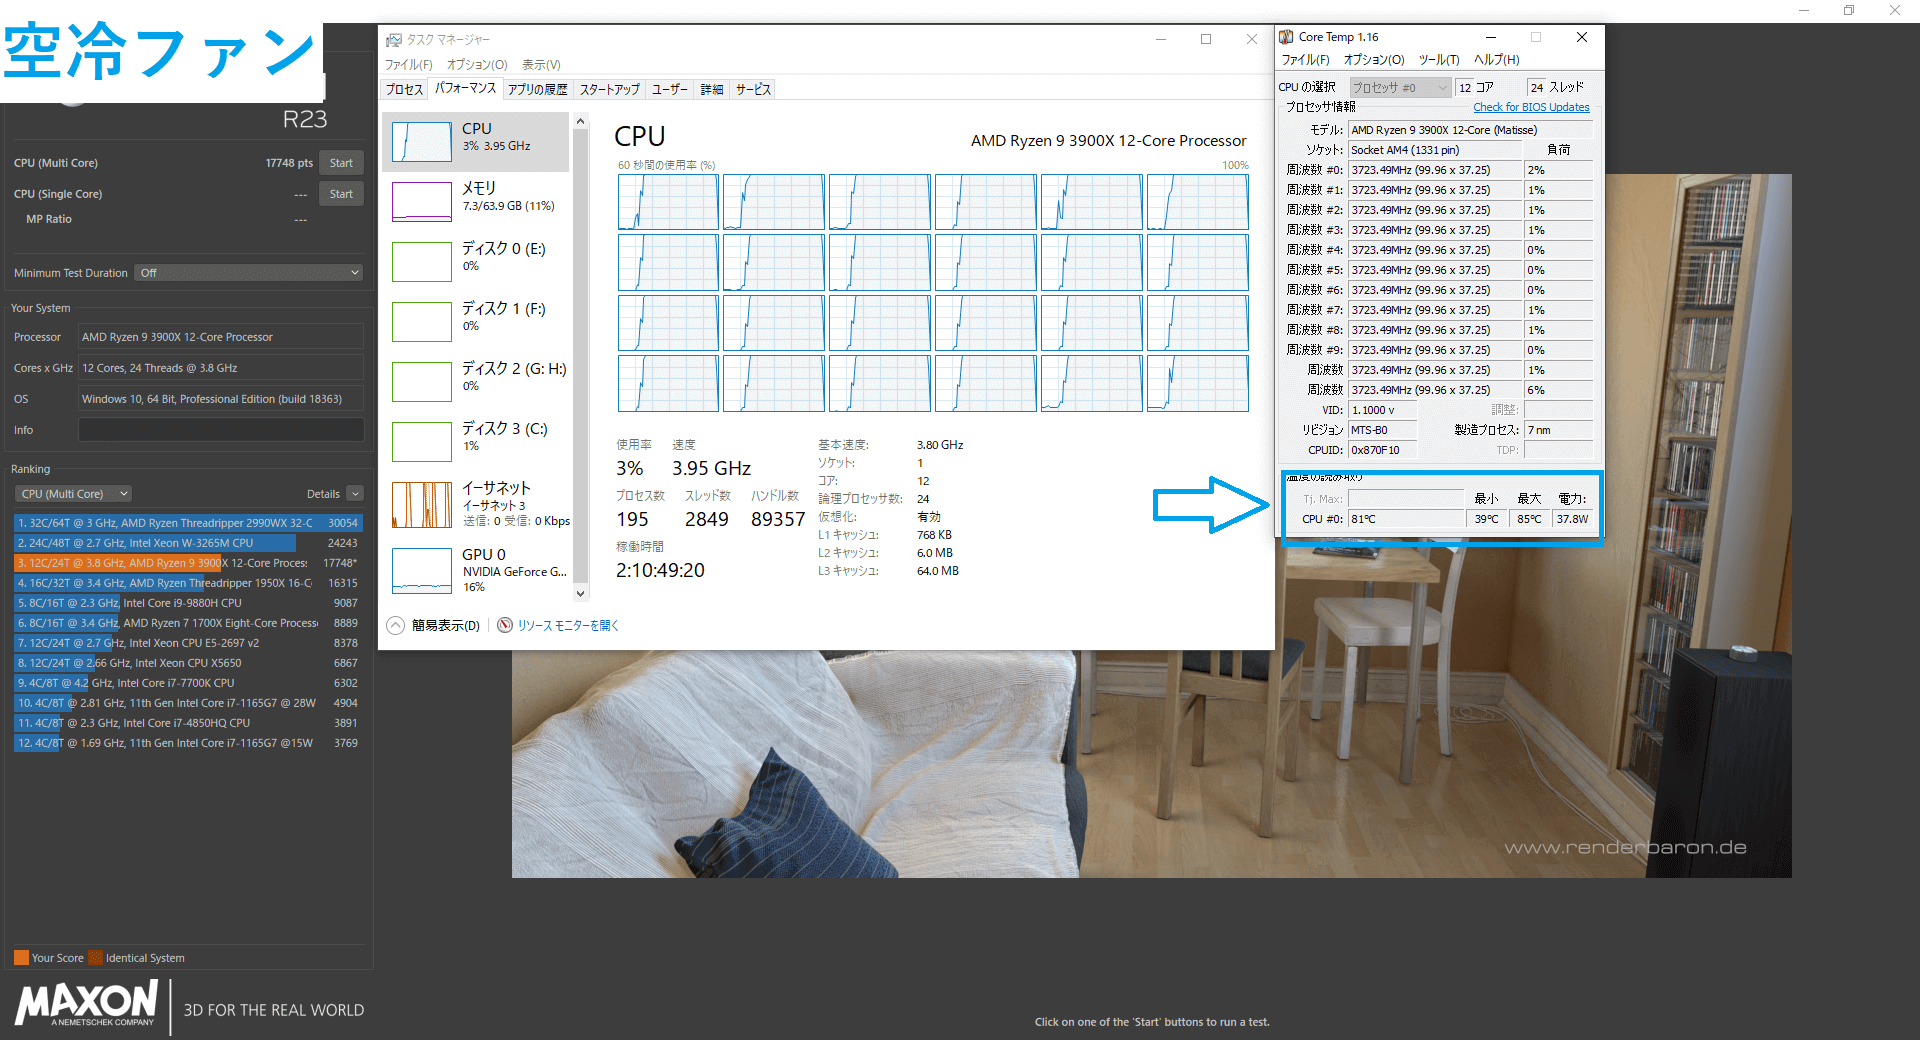The width and height of the screenshot is (1920, 1040).
Task: Click the Info text field
Action: tap(221, 430)
